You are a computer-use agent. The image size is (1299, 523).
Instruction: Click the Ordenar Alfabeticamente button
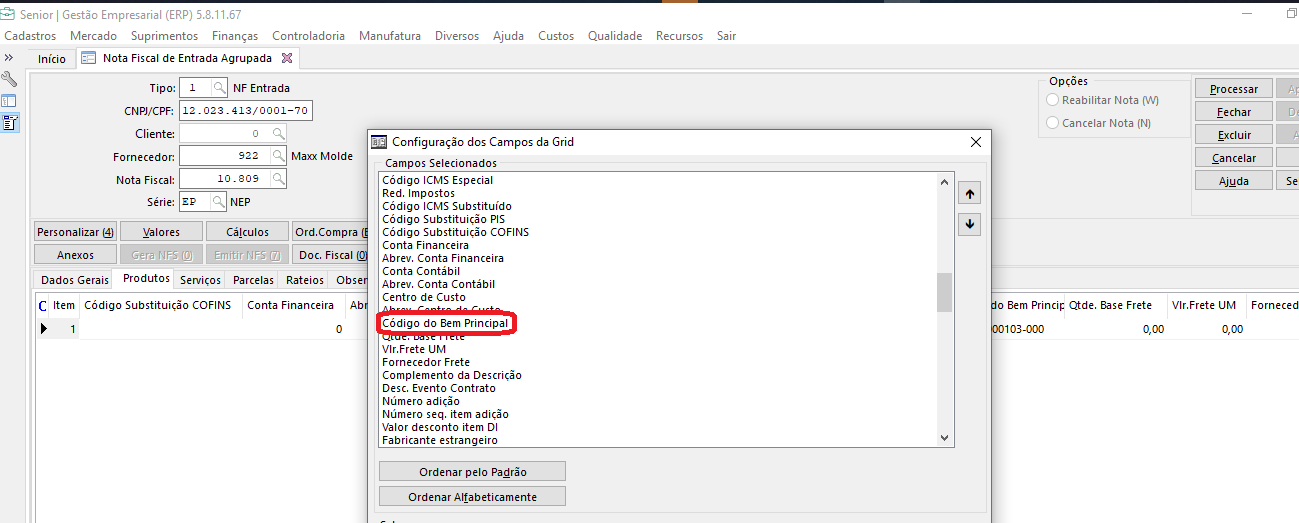(x=472, y=496)
